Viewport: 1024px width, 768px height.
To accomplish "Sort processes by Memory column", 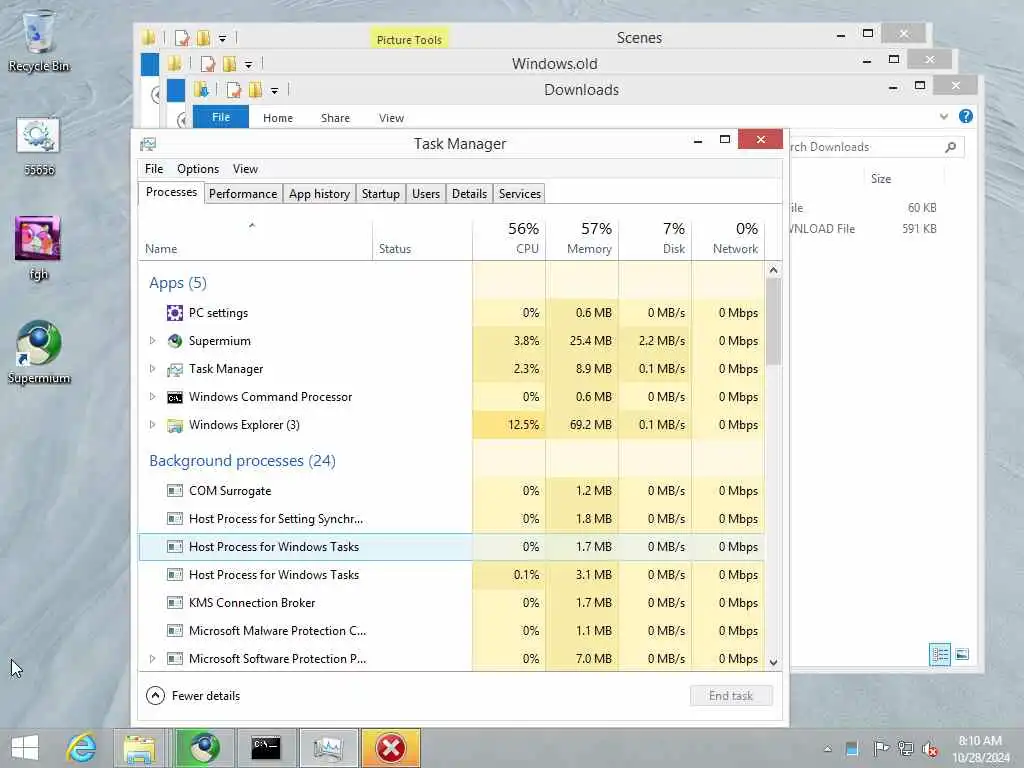I will pos(582,238).
